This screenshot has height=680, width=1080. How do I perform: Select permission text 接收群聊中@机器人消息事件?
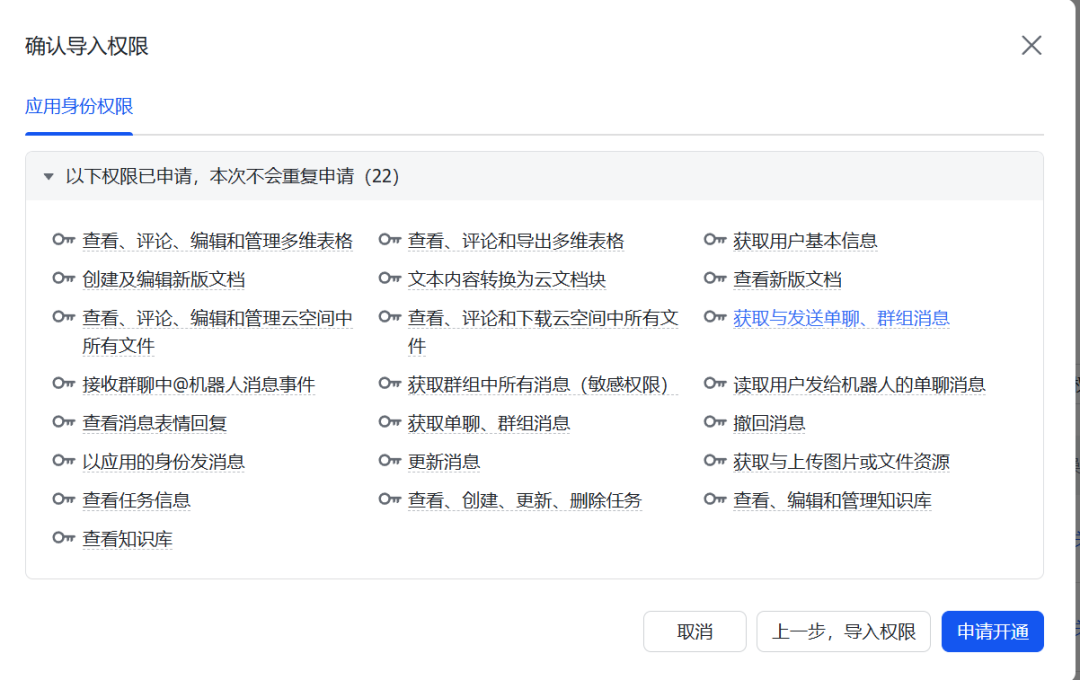(x=198, y=384)
